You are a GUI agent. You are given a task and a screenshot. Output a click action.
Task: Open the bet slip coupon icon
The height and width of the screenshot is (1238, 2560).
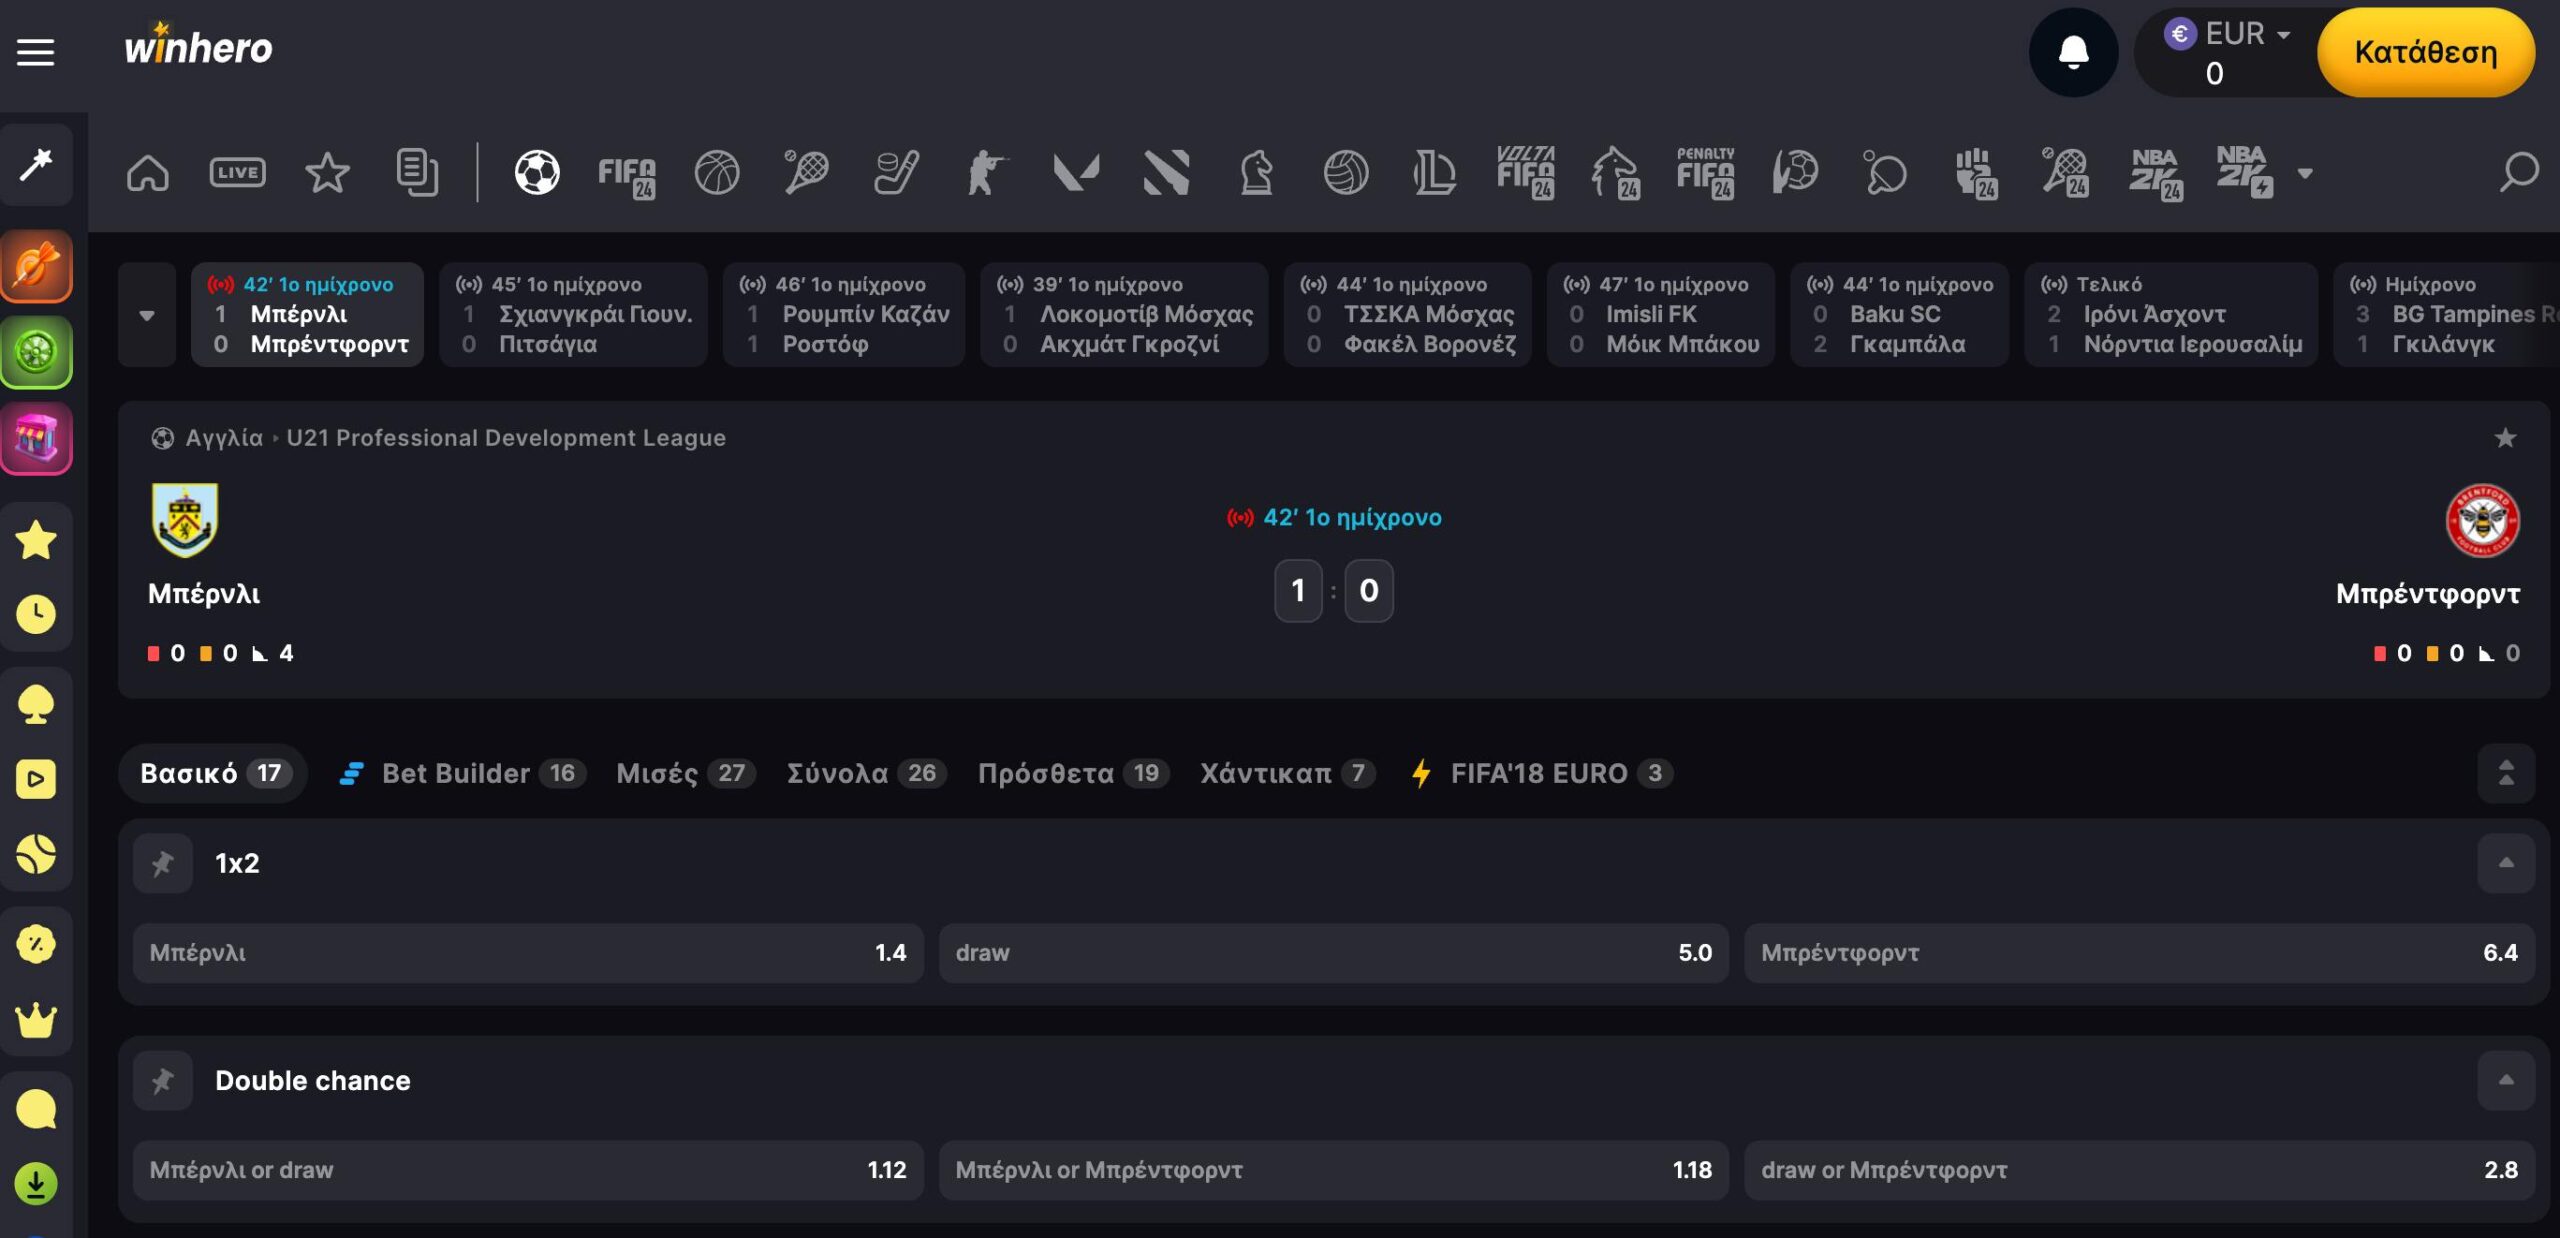(x=416, y=173)
